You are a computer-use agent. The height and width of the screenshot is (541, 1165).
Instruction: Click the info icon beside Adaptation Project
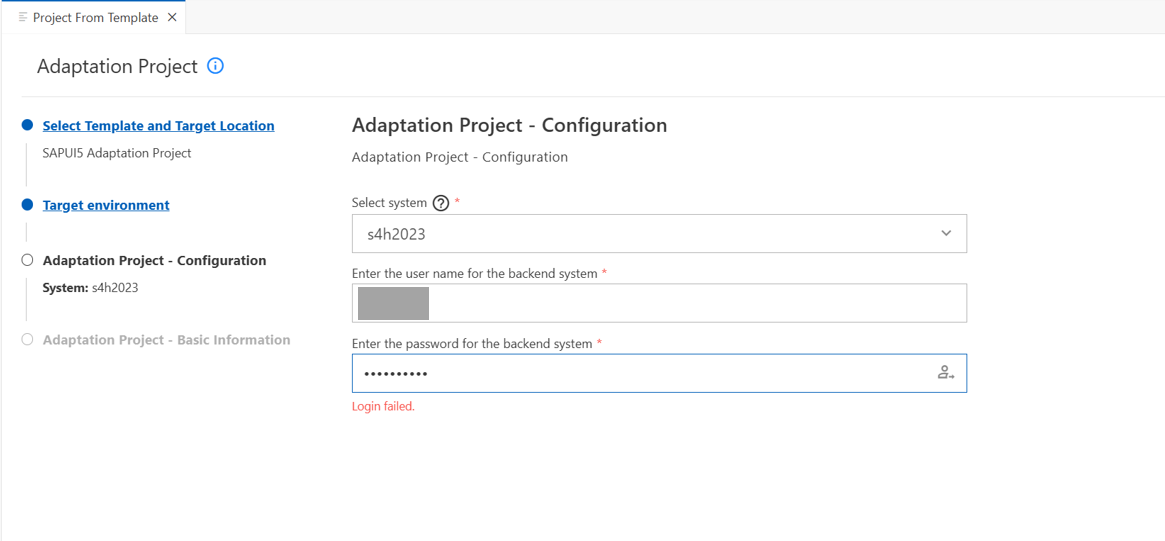[215, 66]
